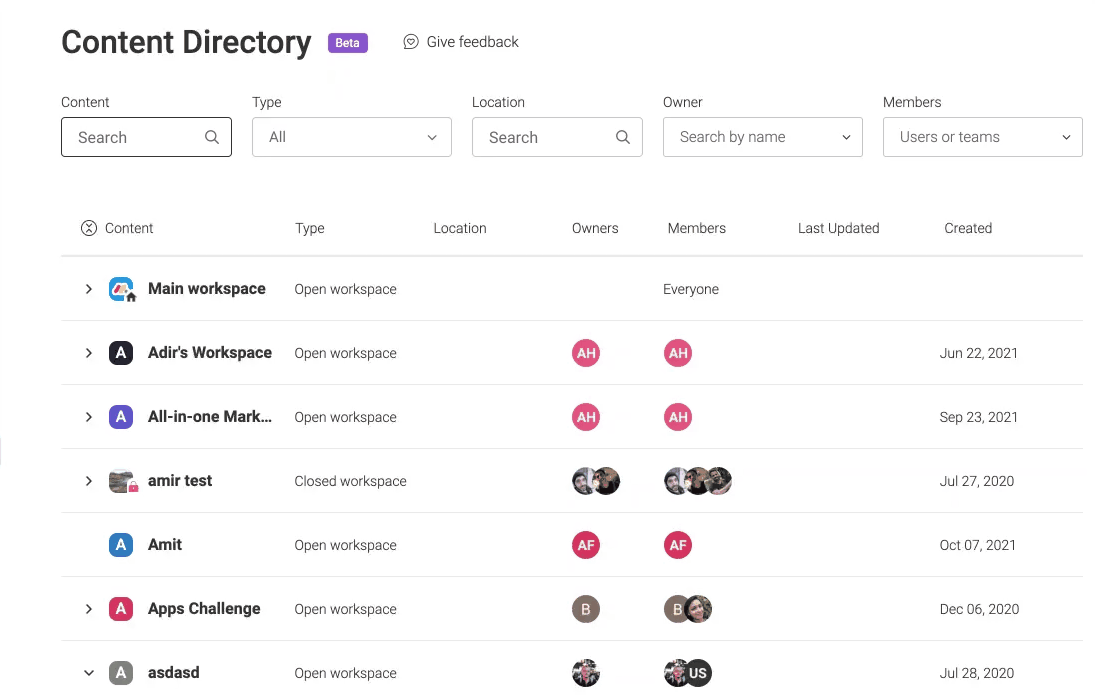Open the Apps Challenge workspace name
1095x696 pixels.
pos(204,609)
